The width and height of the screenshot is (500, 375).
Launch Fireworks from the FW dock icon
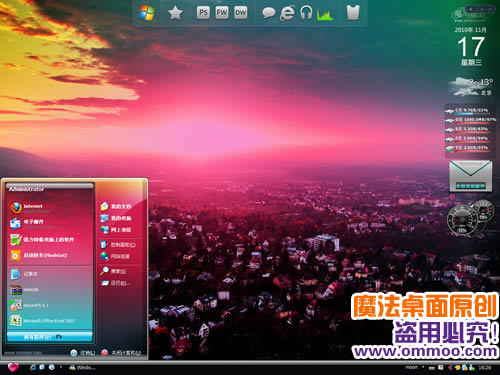pos(222,13)
